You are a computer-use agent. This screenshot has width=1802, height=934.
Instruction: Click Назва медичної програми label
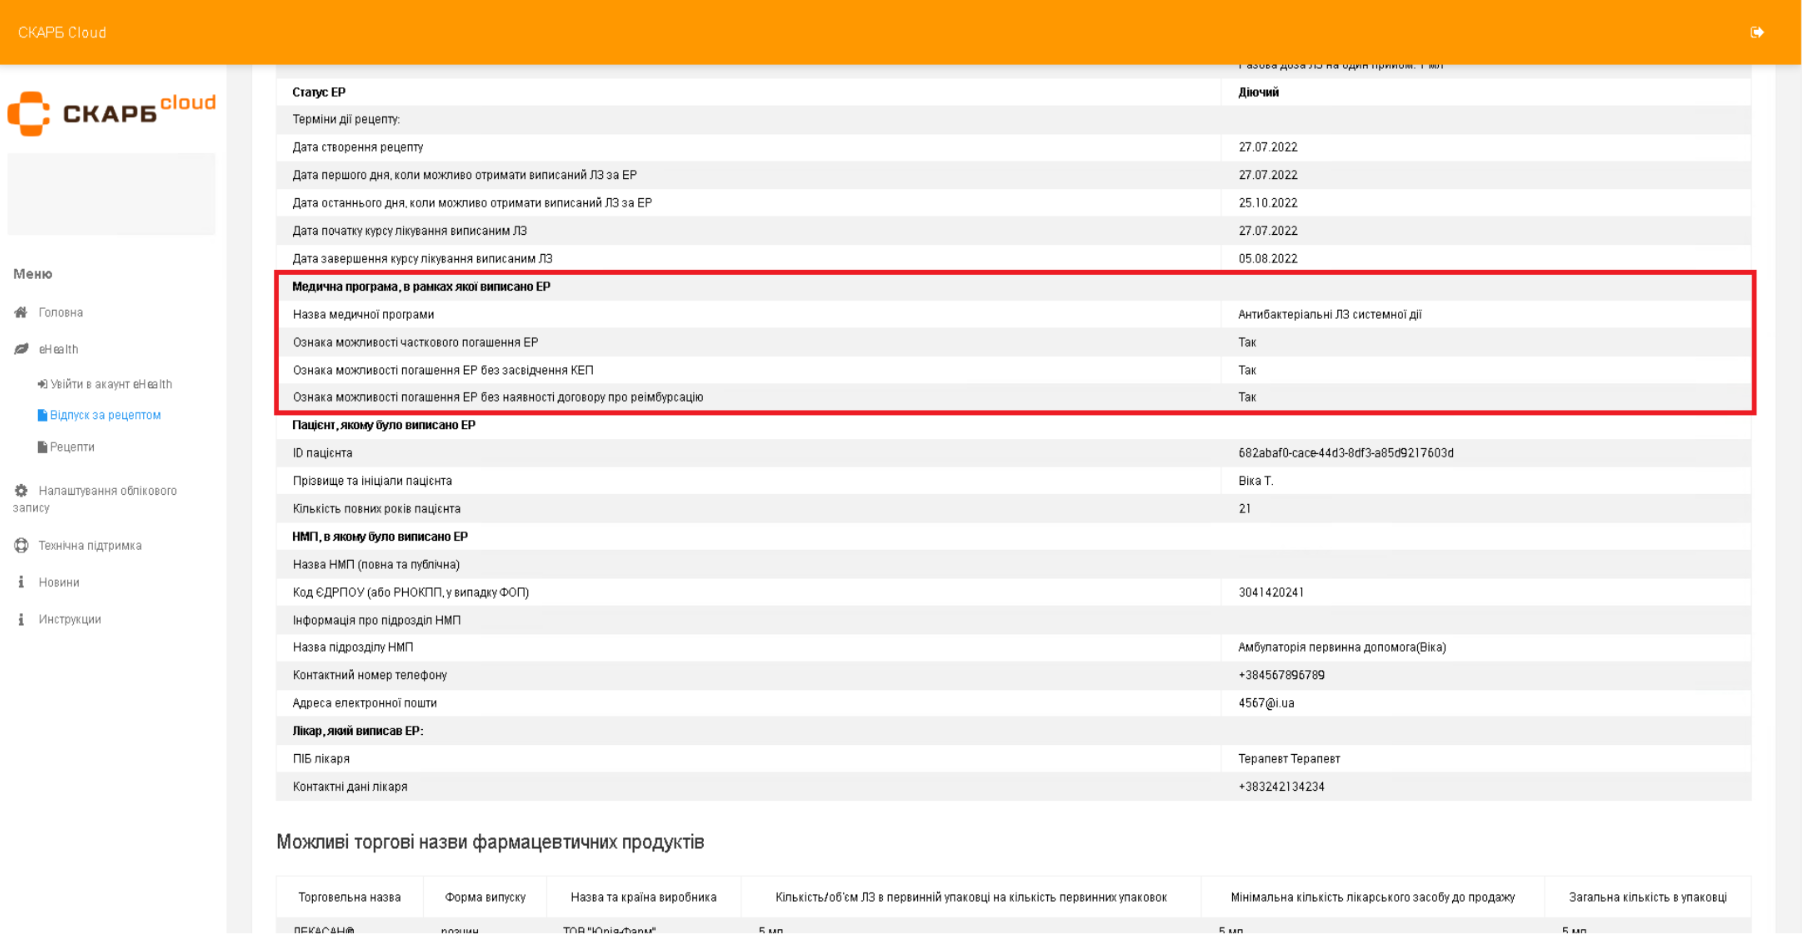tap(363, 314)
